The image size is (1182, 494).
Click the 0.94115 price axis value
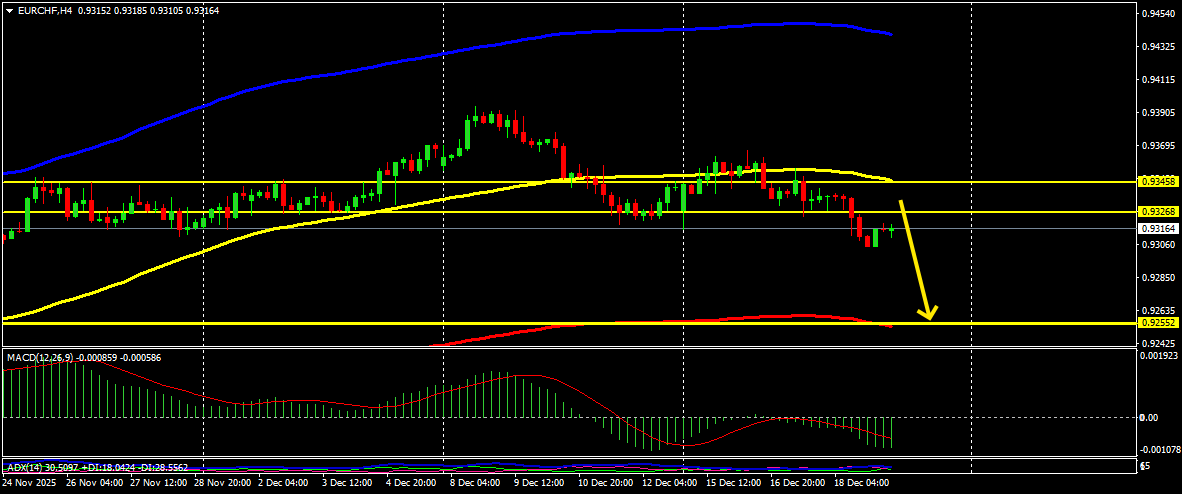[1159, 79]
